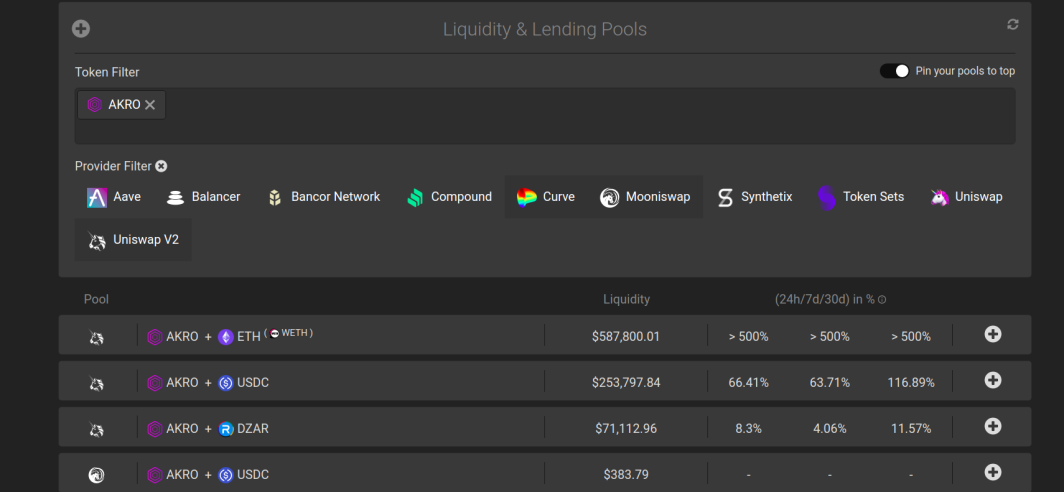Expand the $253,797.84 AKRO + USDC pool
The width and height of the screenshot is (1064, 492).
coord(993,380)
